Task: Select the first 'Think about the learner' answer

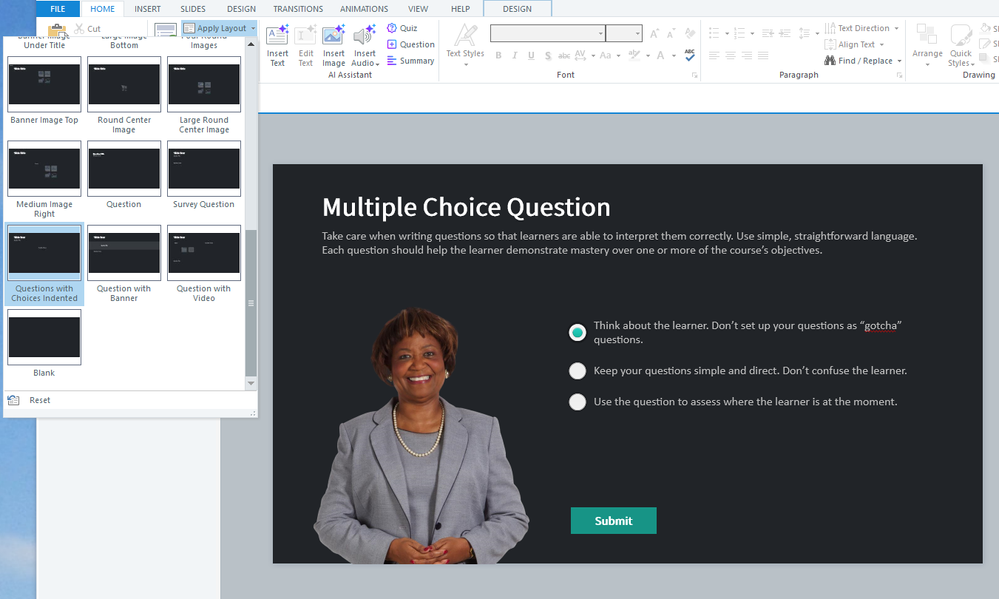Action: [577, 333]
